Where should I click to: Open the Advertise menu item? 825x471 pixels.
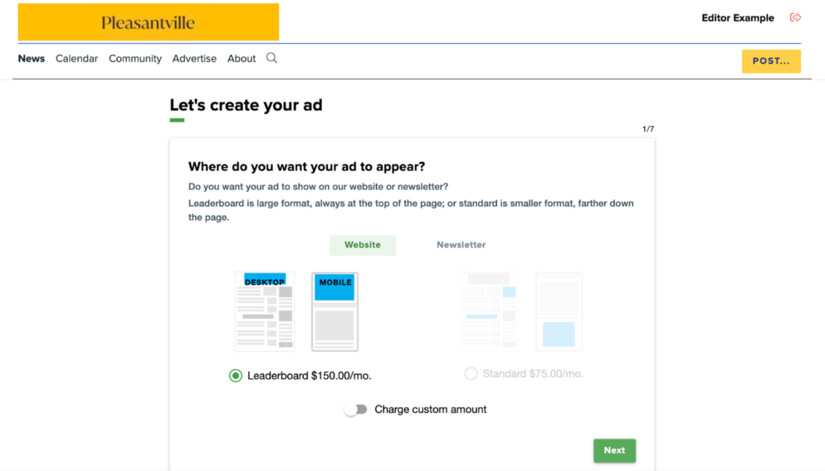pyautogui.click(x=194, y=59)
